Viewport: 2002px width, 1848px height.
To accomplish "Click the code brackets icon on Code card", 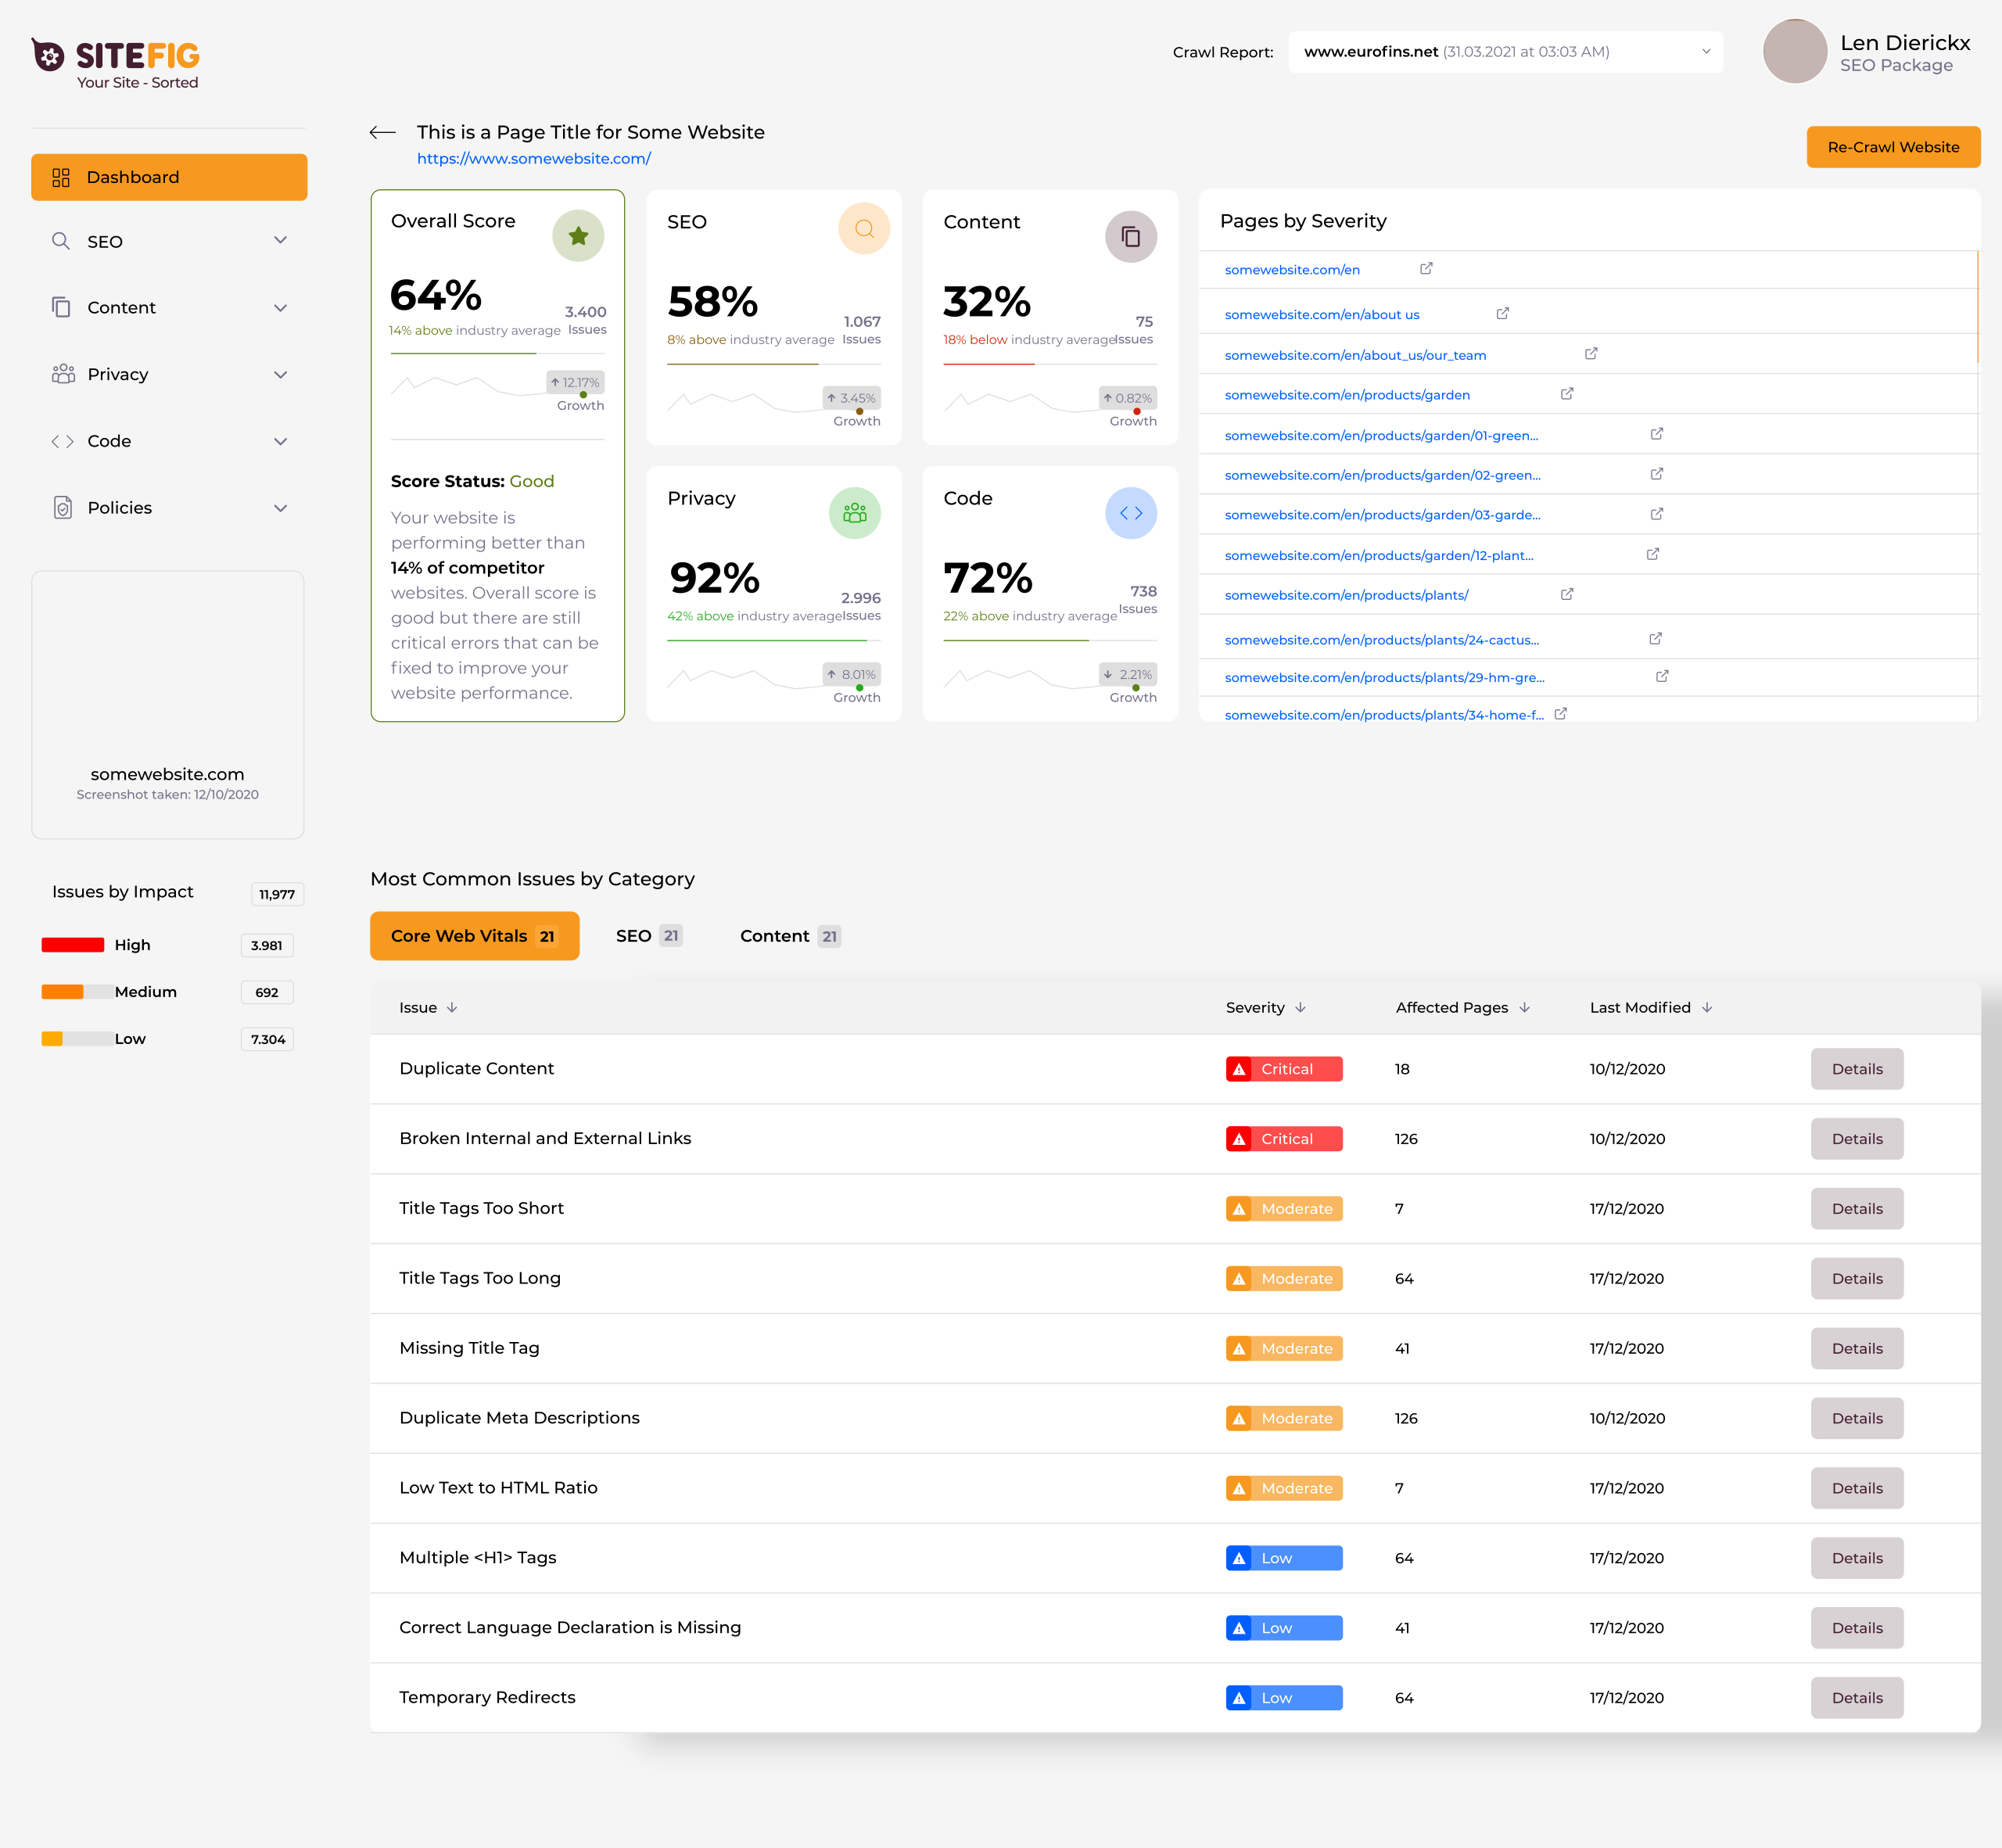I will coord(1131,513).
